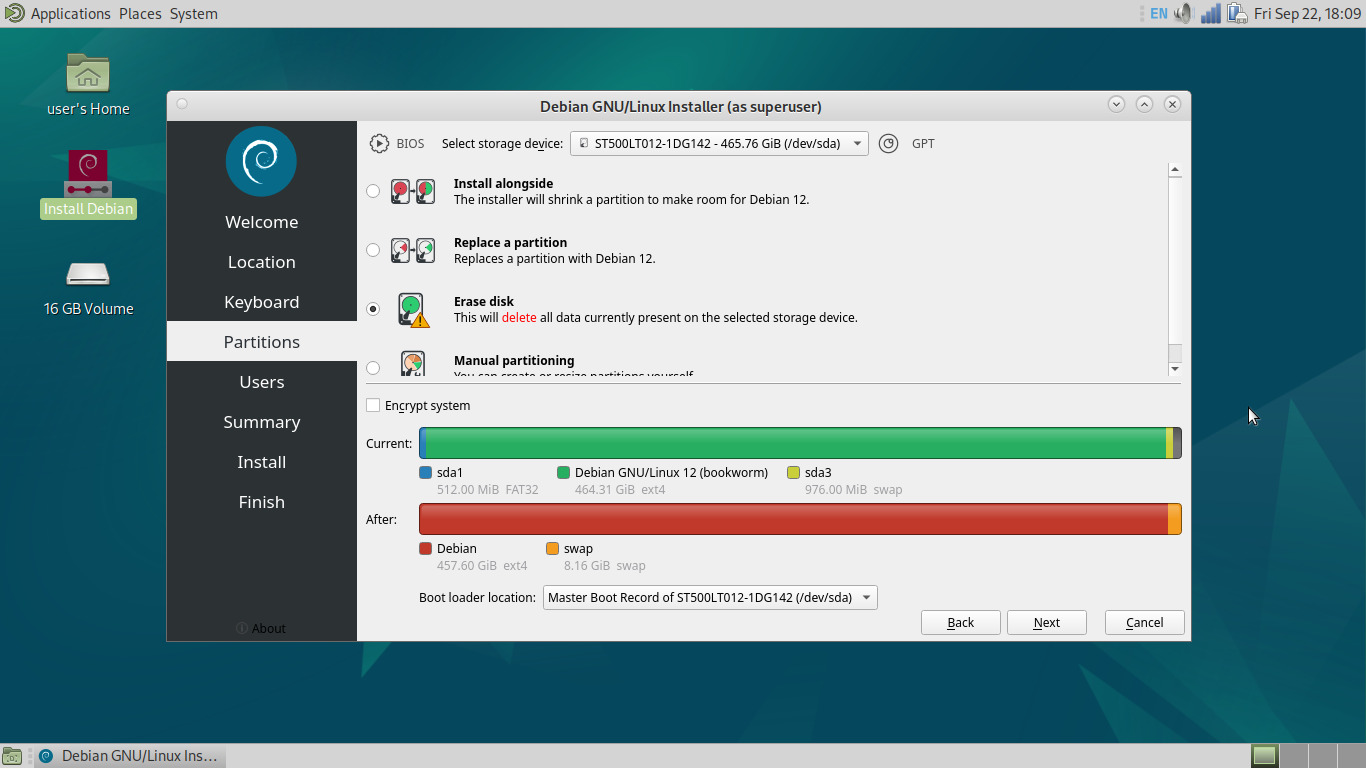Click the GPT partition table icon
This screenshot has width=1366, height=768.
tap(888, 143)
